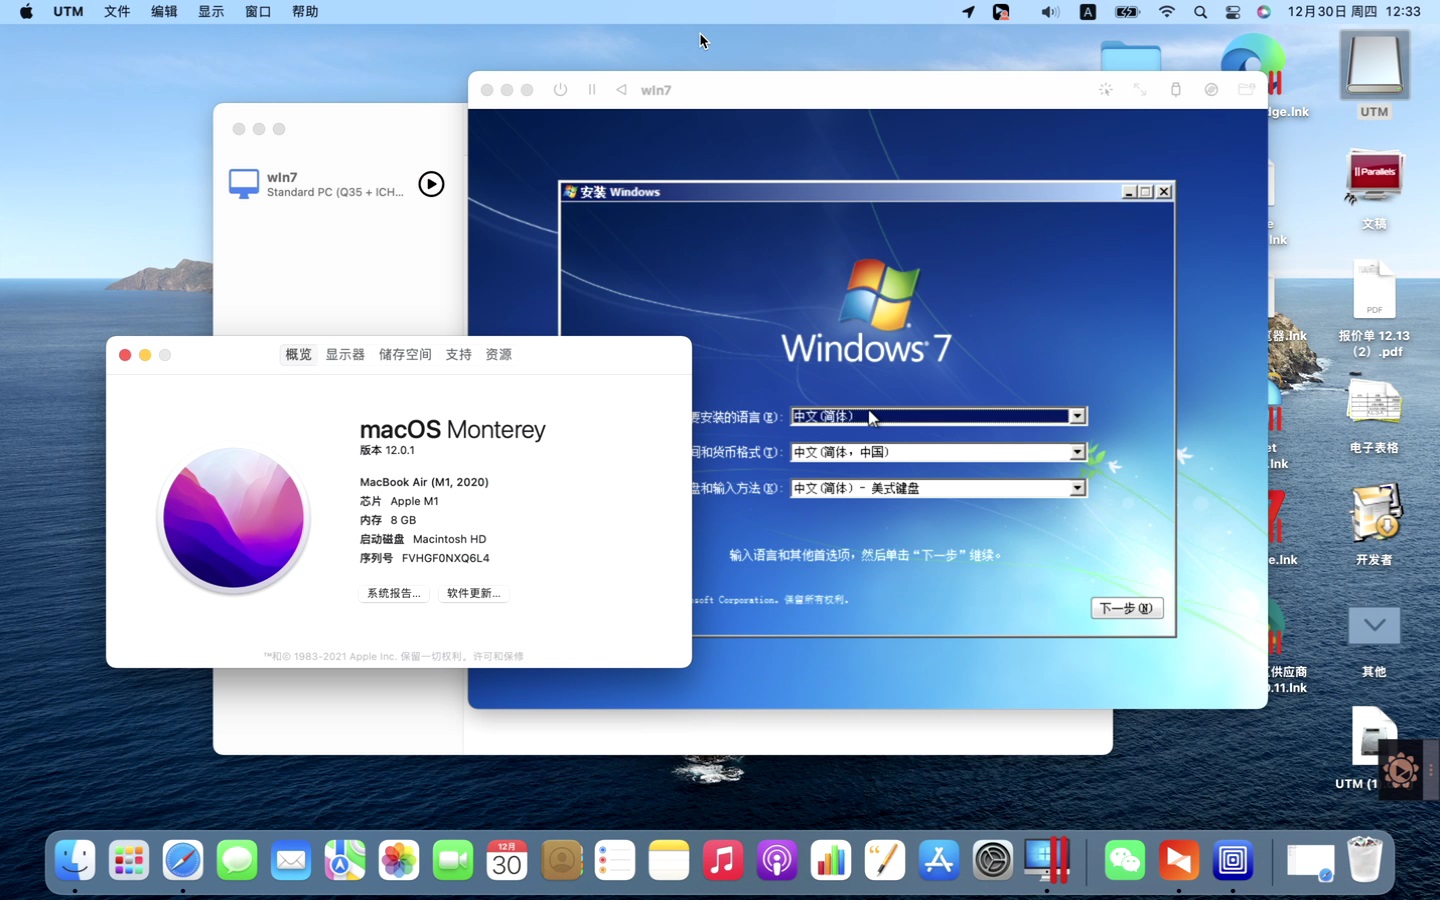
Task: Open the 窗口 menu
Action: click(x=258, y=12)
